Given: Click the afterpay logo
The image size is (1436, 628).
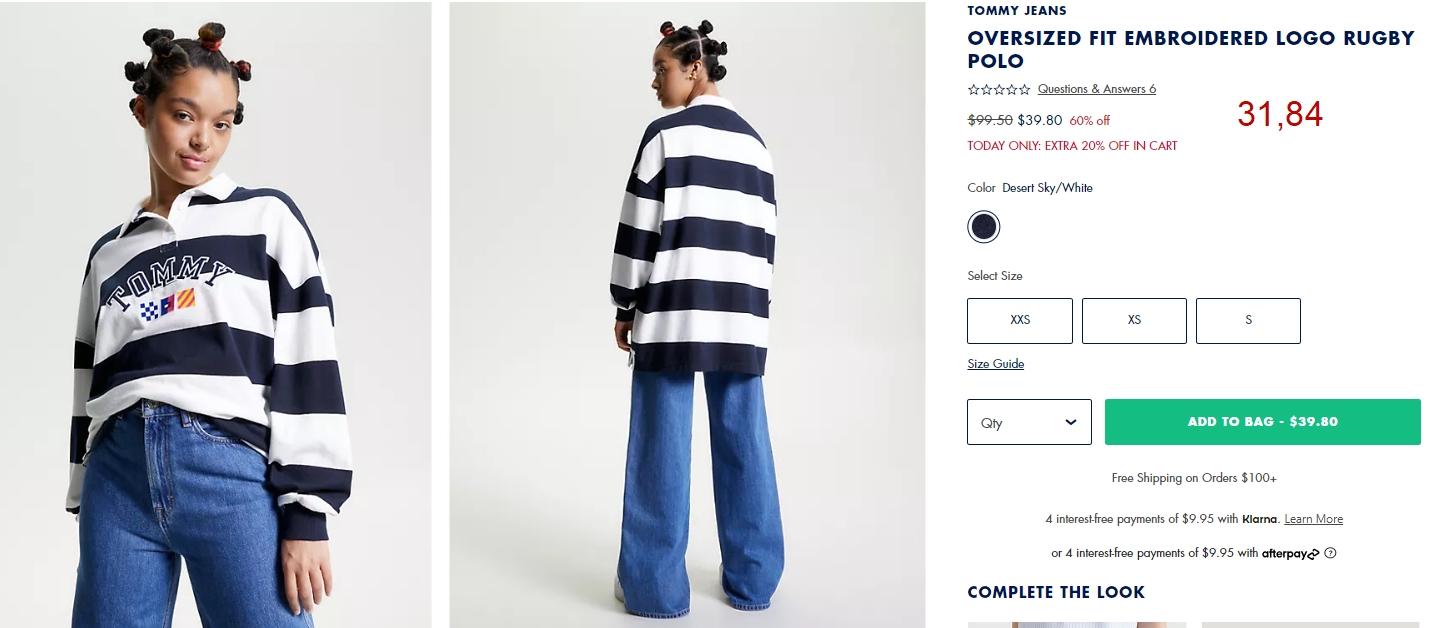Looking at the screenshot, I should click(1290, 553).
